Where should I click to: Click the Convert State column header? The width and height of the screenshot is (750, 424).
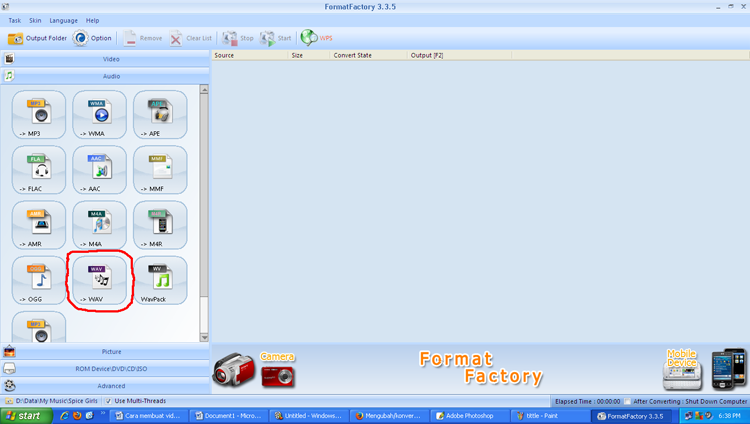(369, 56)
